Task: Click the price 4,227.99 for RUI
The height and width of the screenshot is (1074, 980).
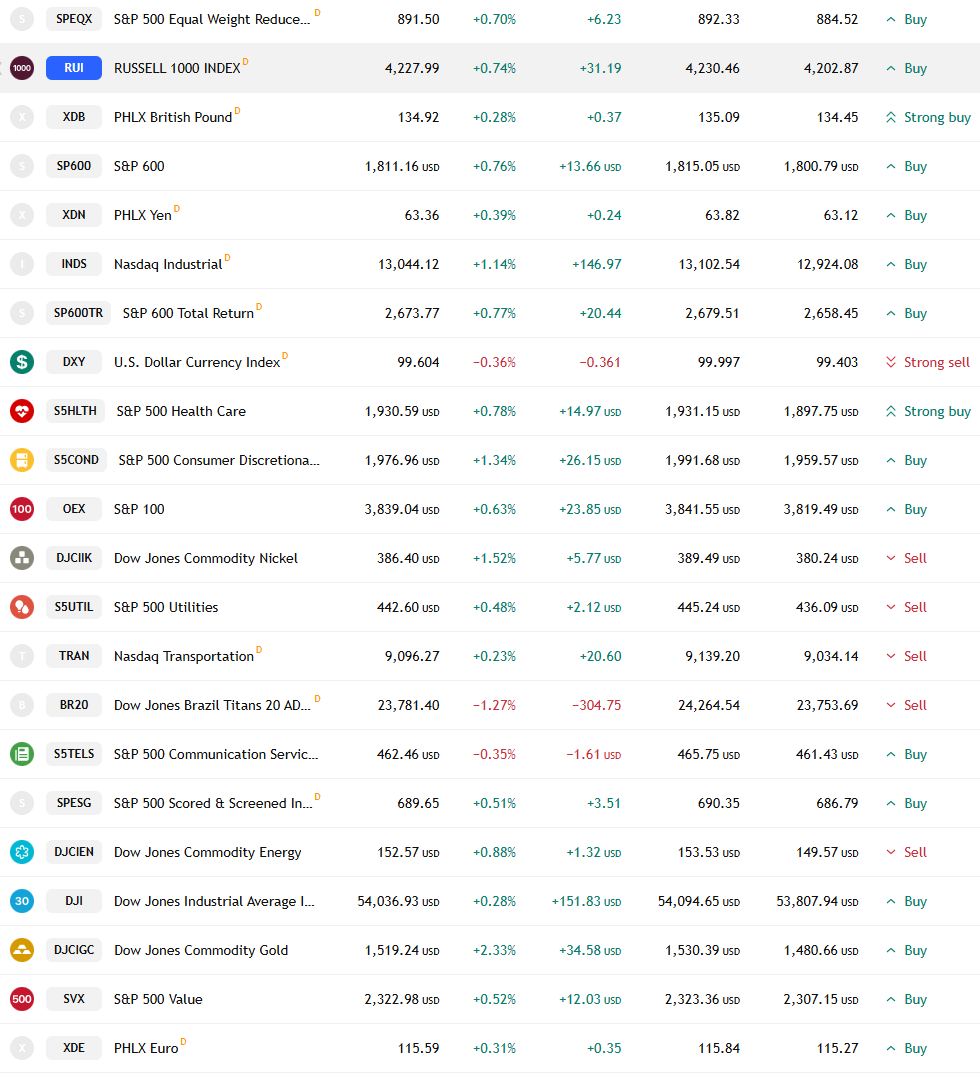Action: coord(412,68)
